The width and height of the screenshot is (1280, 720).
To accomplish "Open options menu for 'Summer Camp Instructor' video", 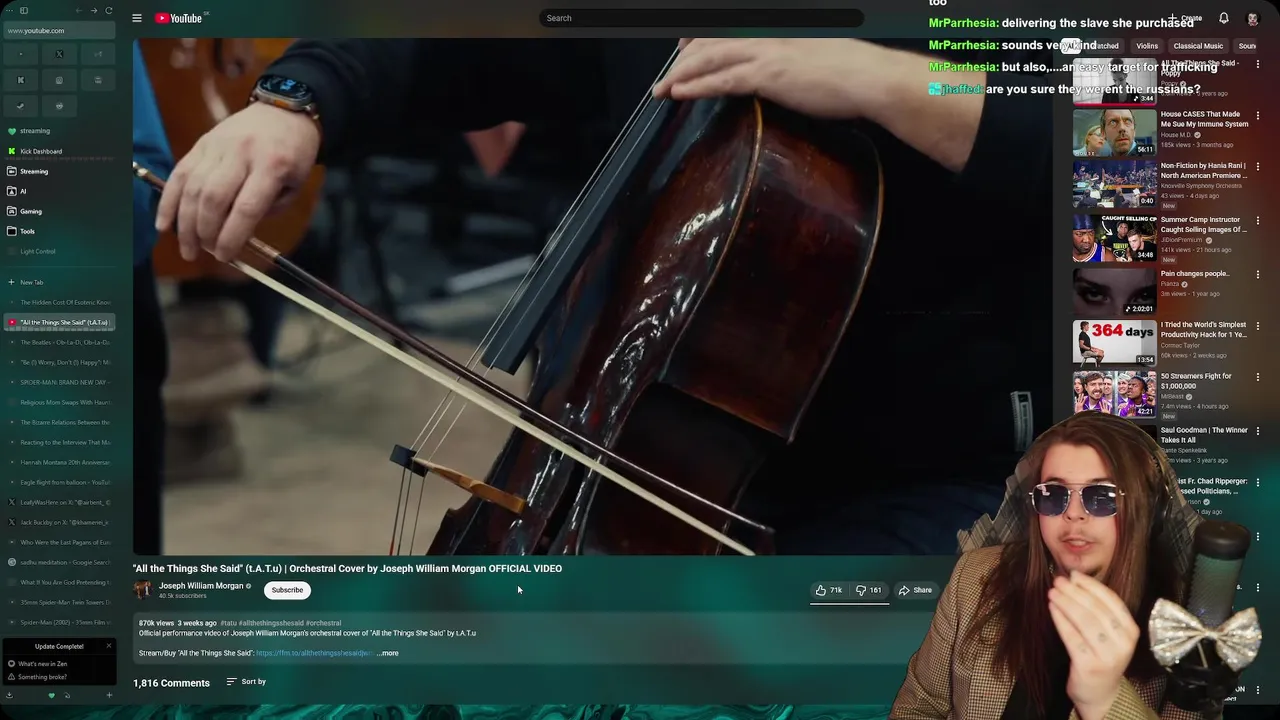I will click(1258, 220).
